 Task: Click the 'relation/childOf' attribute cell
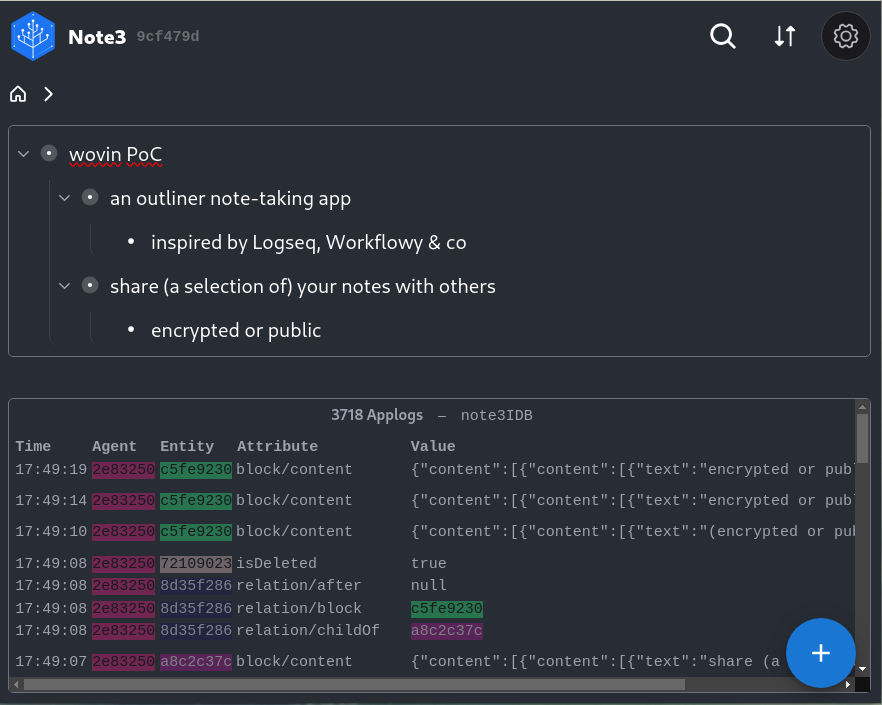click(x=308, y=630)
